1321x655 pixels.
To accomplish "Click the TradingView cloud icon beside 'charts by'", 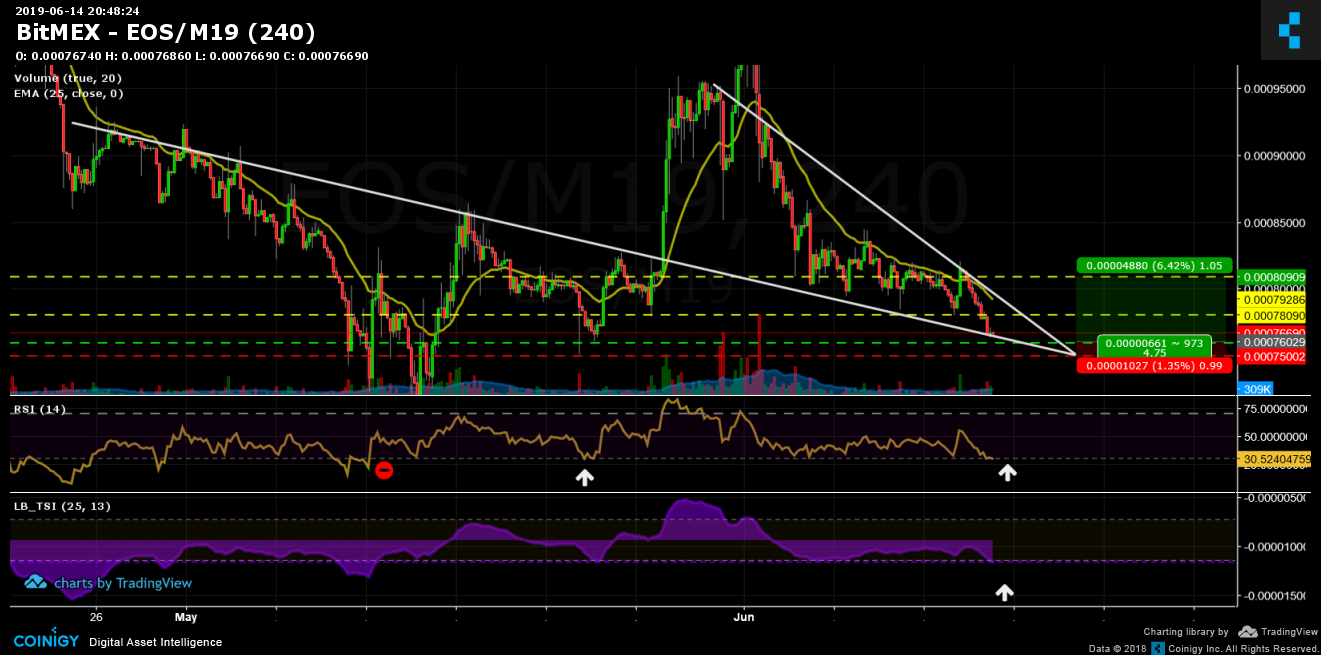I will point(35,582).
